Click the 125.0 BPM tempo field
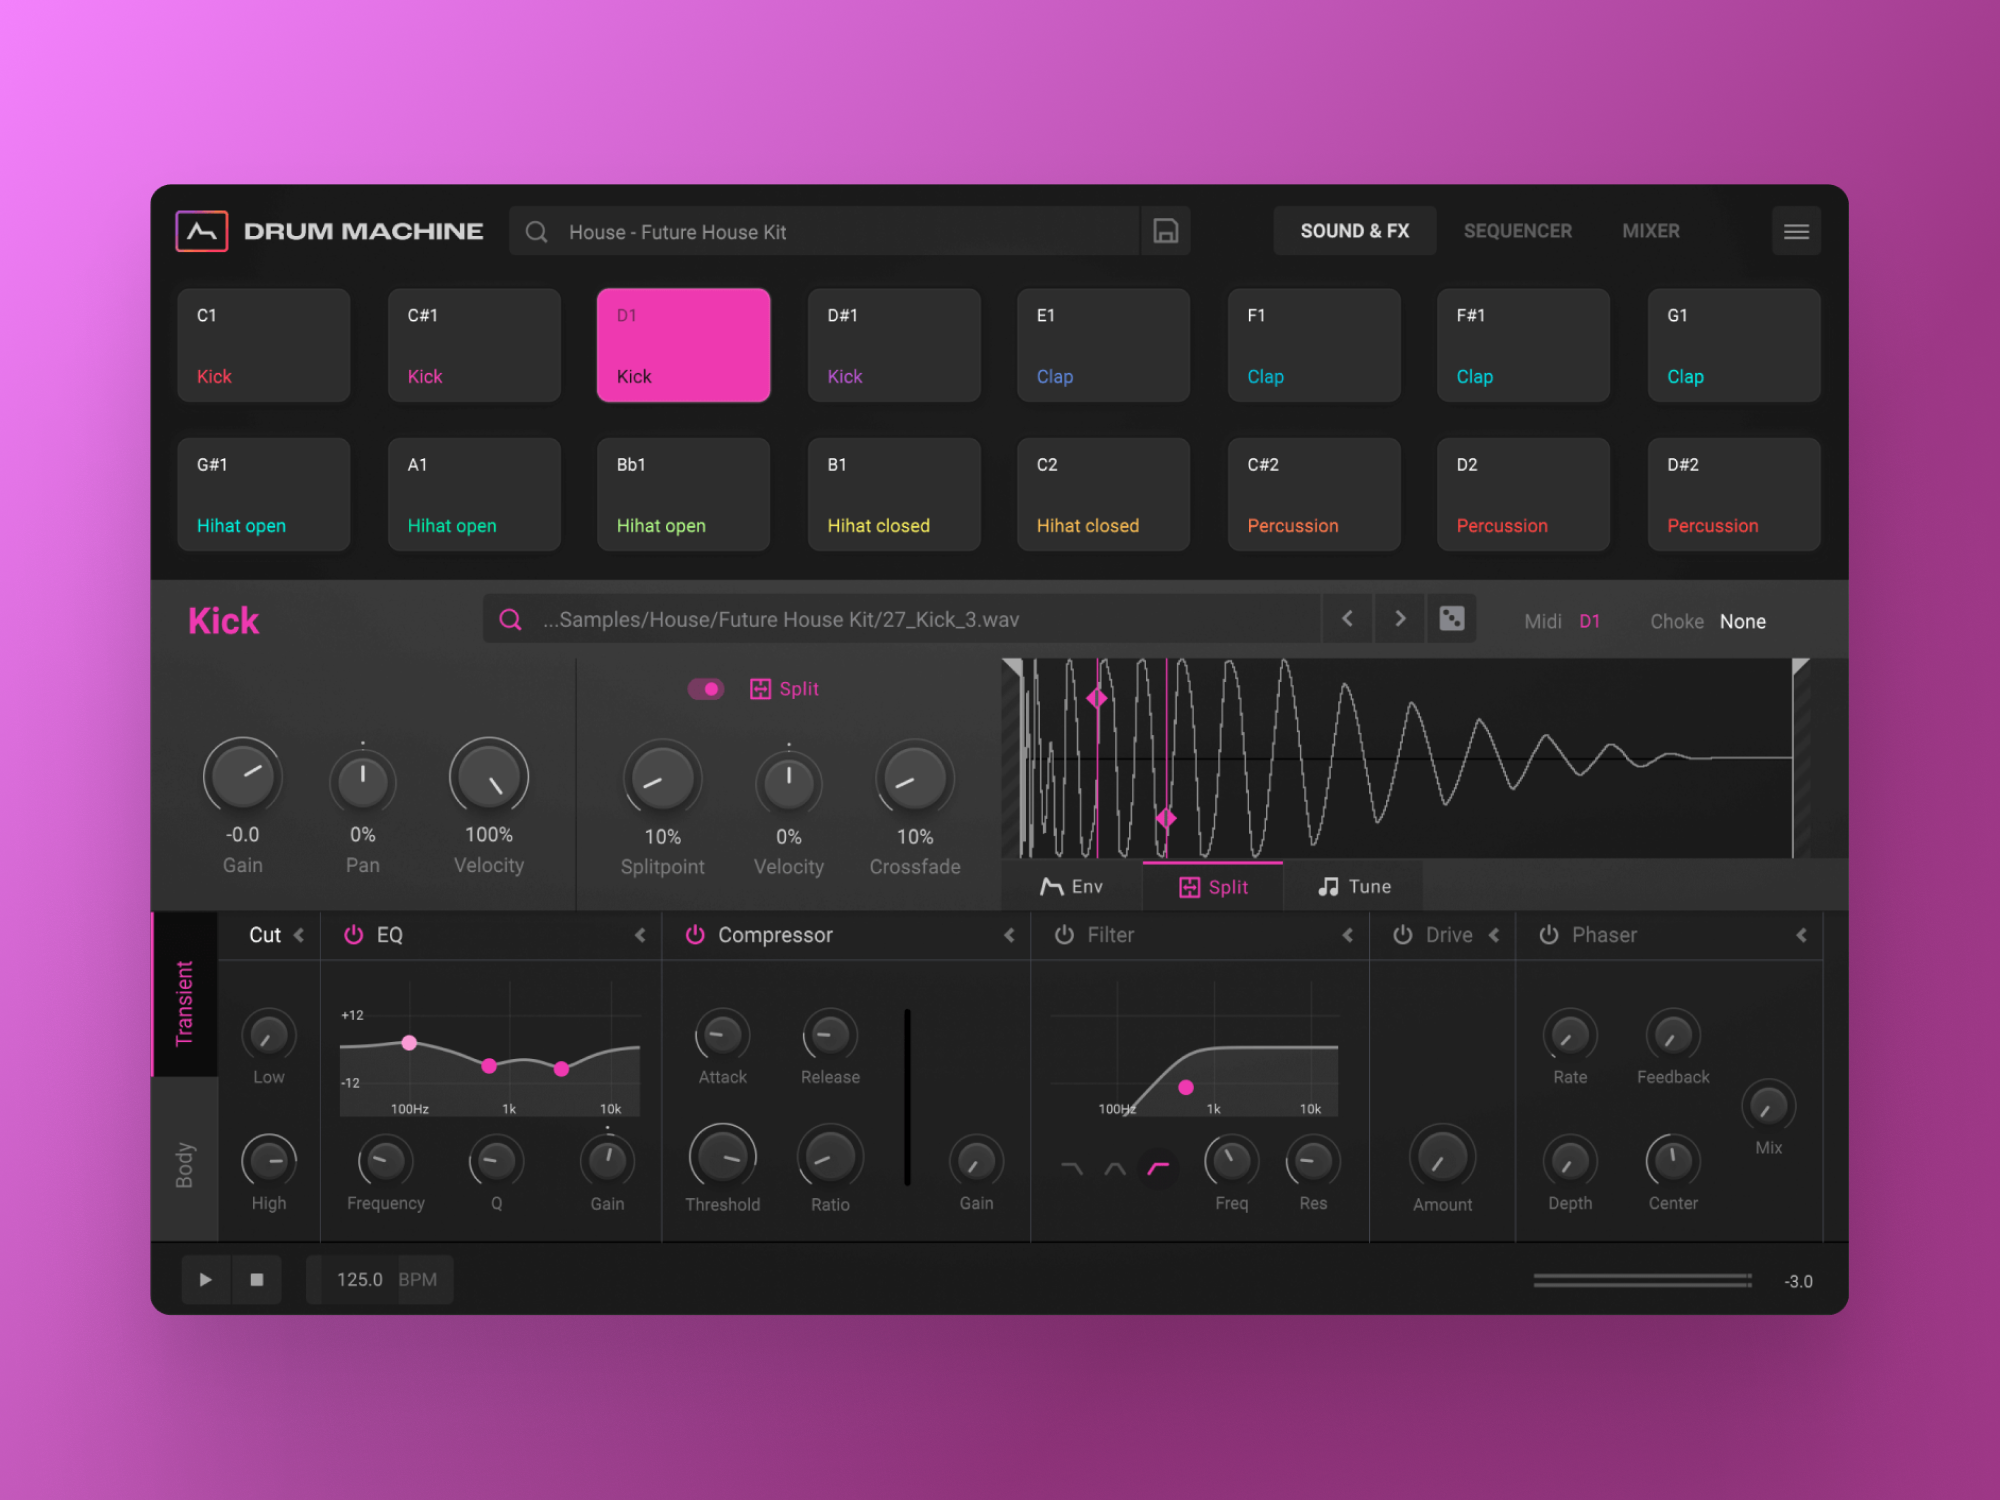The image size is (2000, 1500). click(379, 1279)
